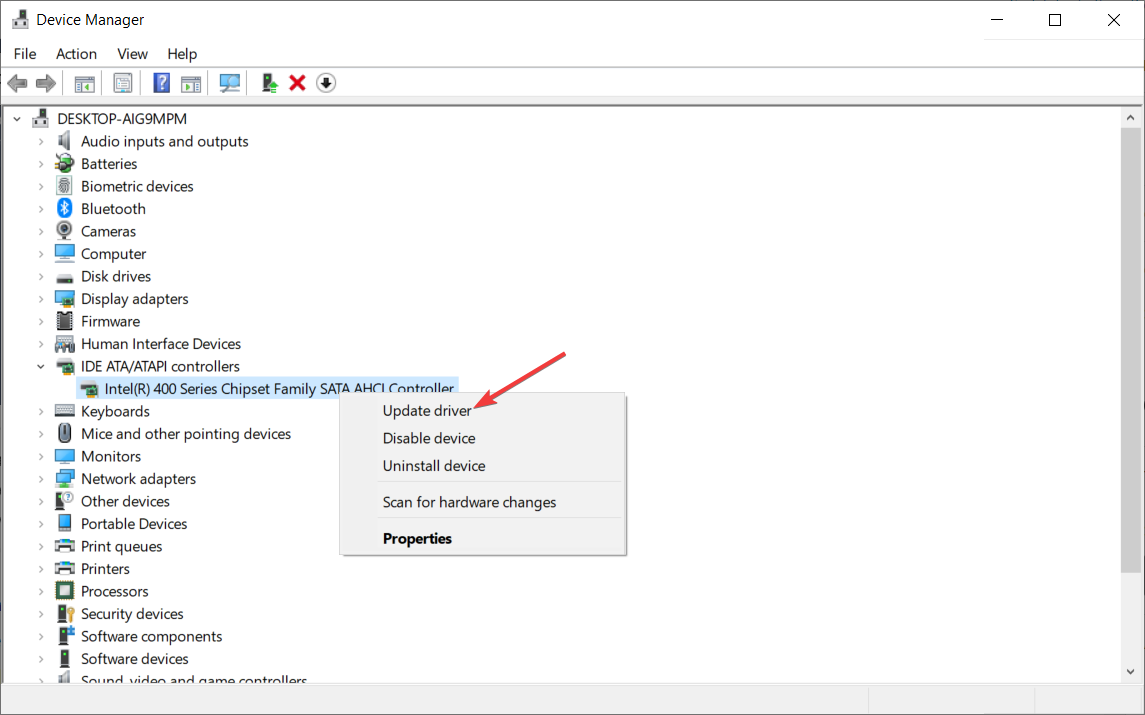Image resolution: width=1145 pixels, height=715 pixels.
Task: Select the printer icon next to Printers
Action: (x=64, y=569)
